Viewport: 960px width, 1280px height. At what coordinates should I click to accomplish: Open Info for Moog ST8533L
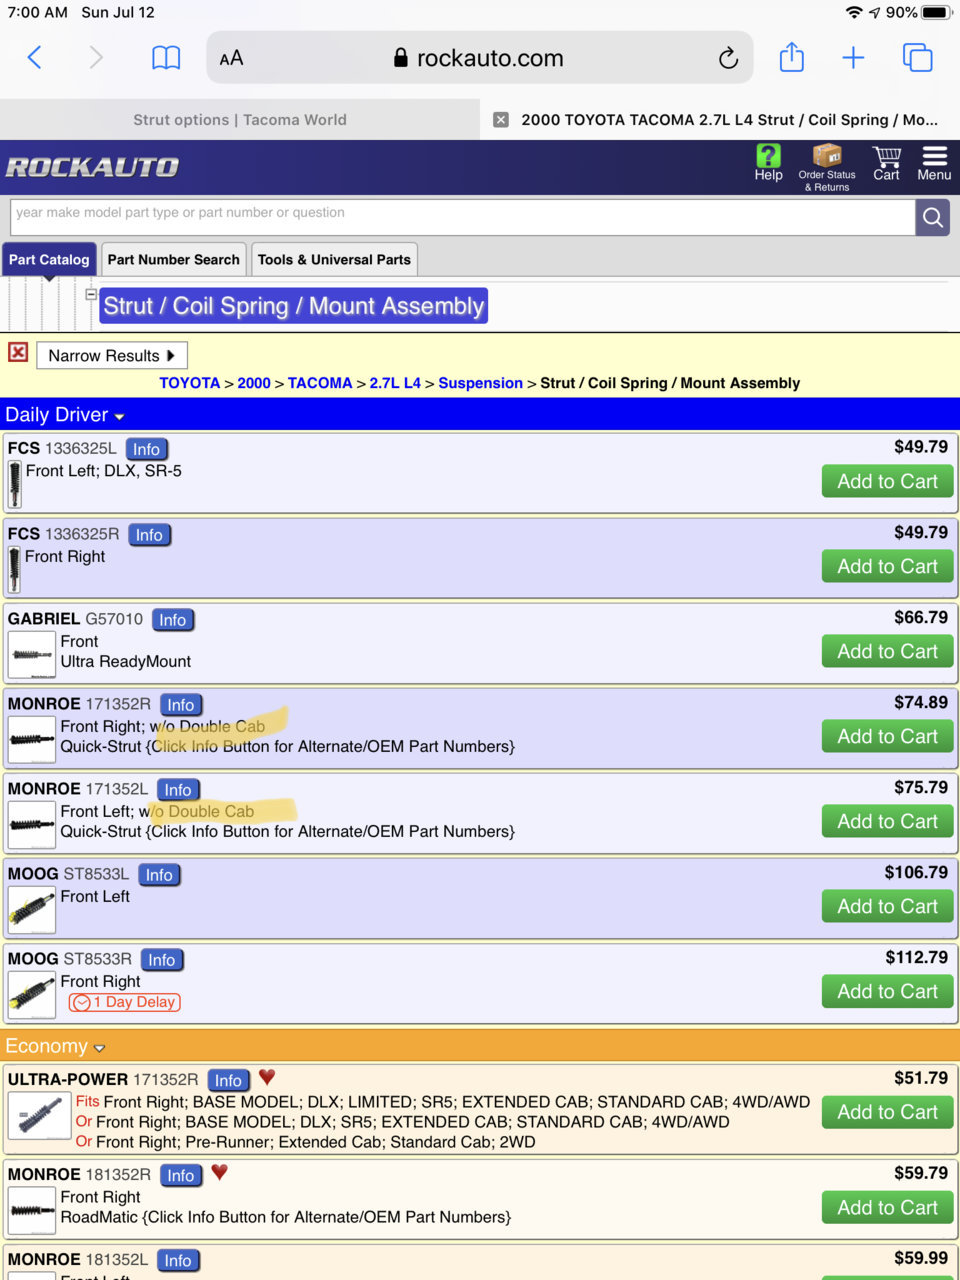click(159, 874)
